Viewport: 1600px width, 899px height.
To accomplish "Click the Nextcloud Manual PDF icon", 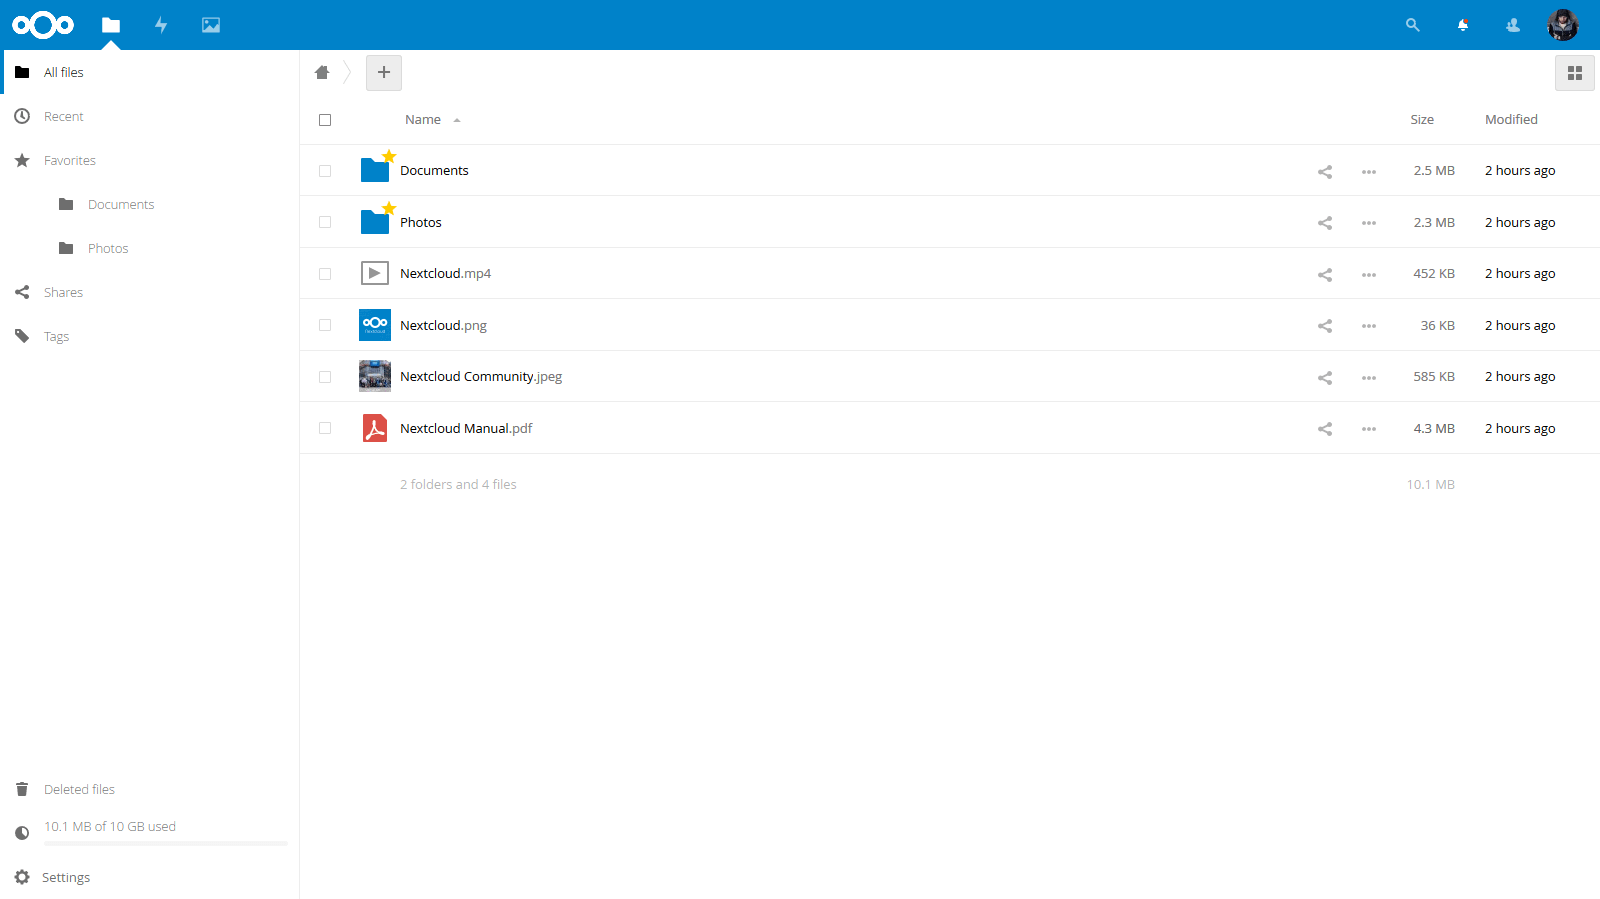I will (375, 428).
